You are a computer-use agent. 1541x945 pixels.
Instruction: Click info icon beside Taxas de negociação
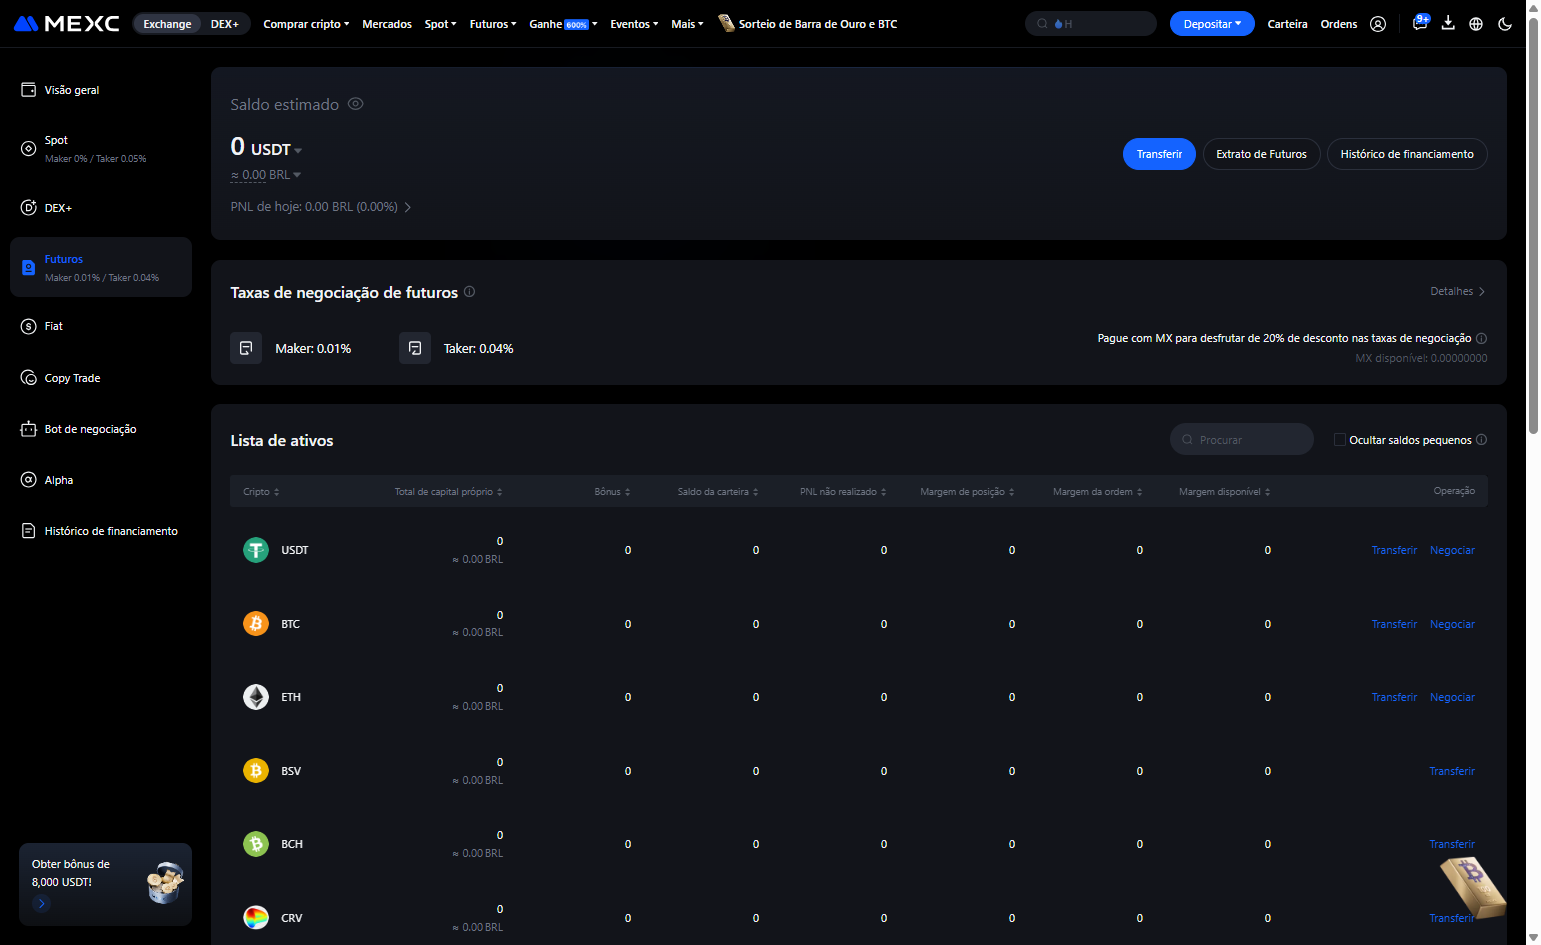tap(469, 292)
